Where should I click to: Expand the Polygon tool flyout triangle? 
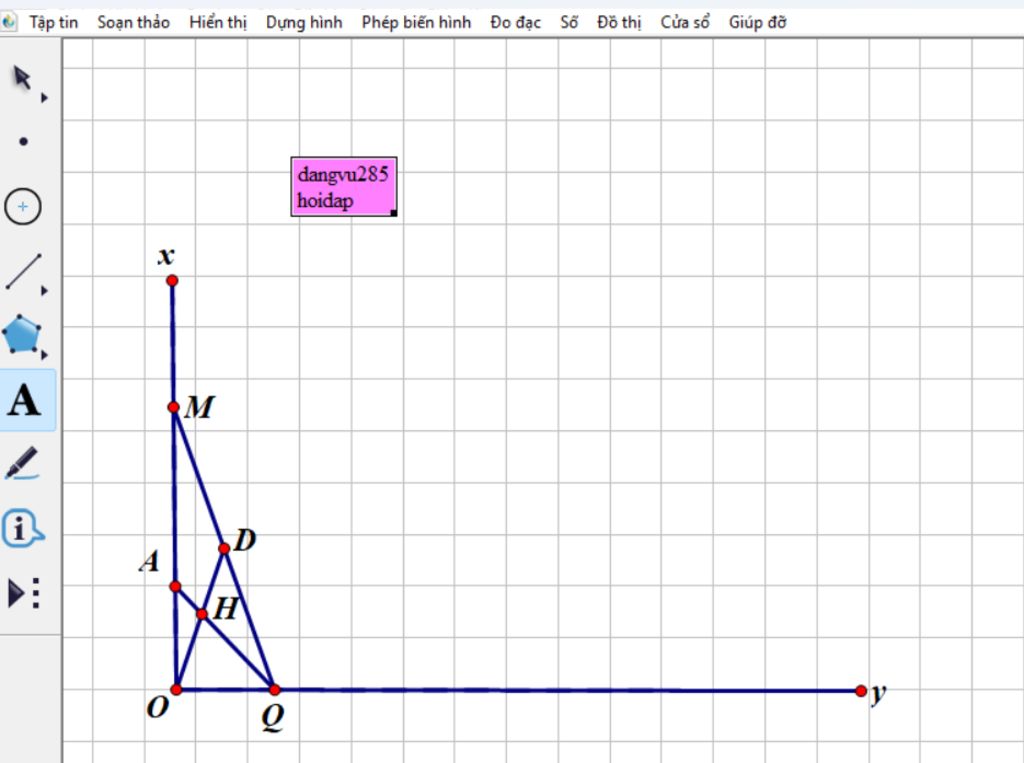[x=44, y=355]
